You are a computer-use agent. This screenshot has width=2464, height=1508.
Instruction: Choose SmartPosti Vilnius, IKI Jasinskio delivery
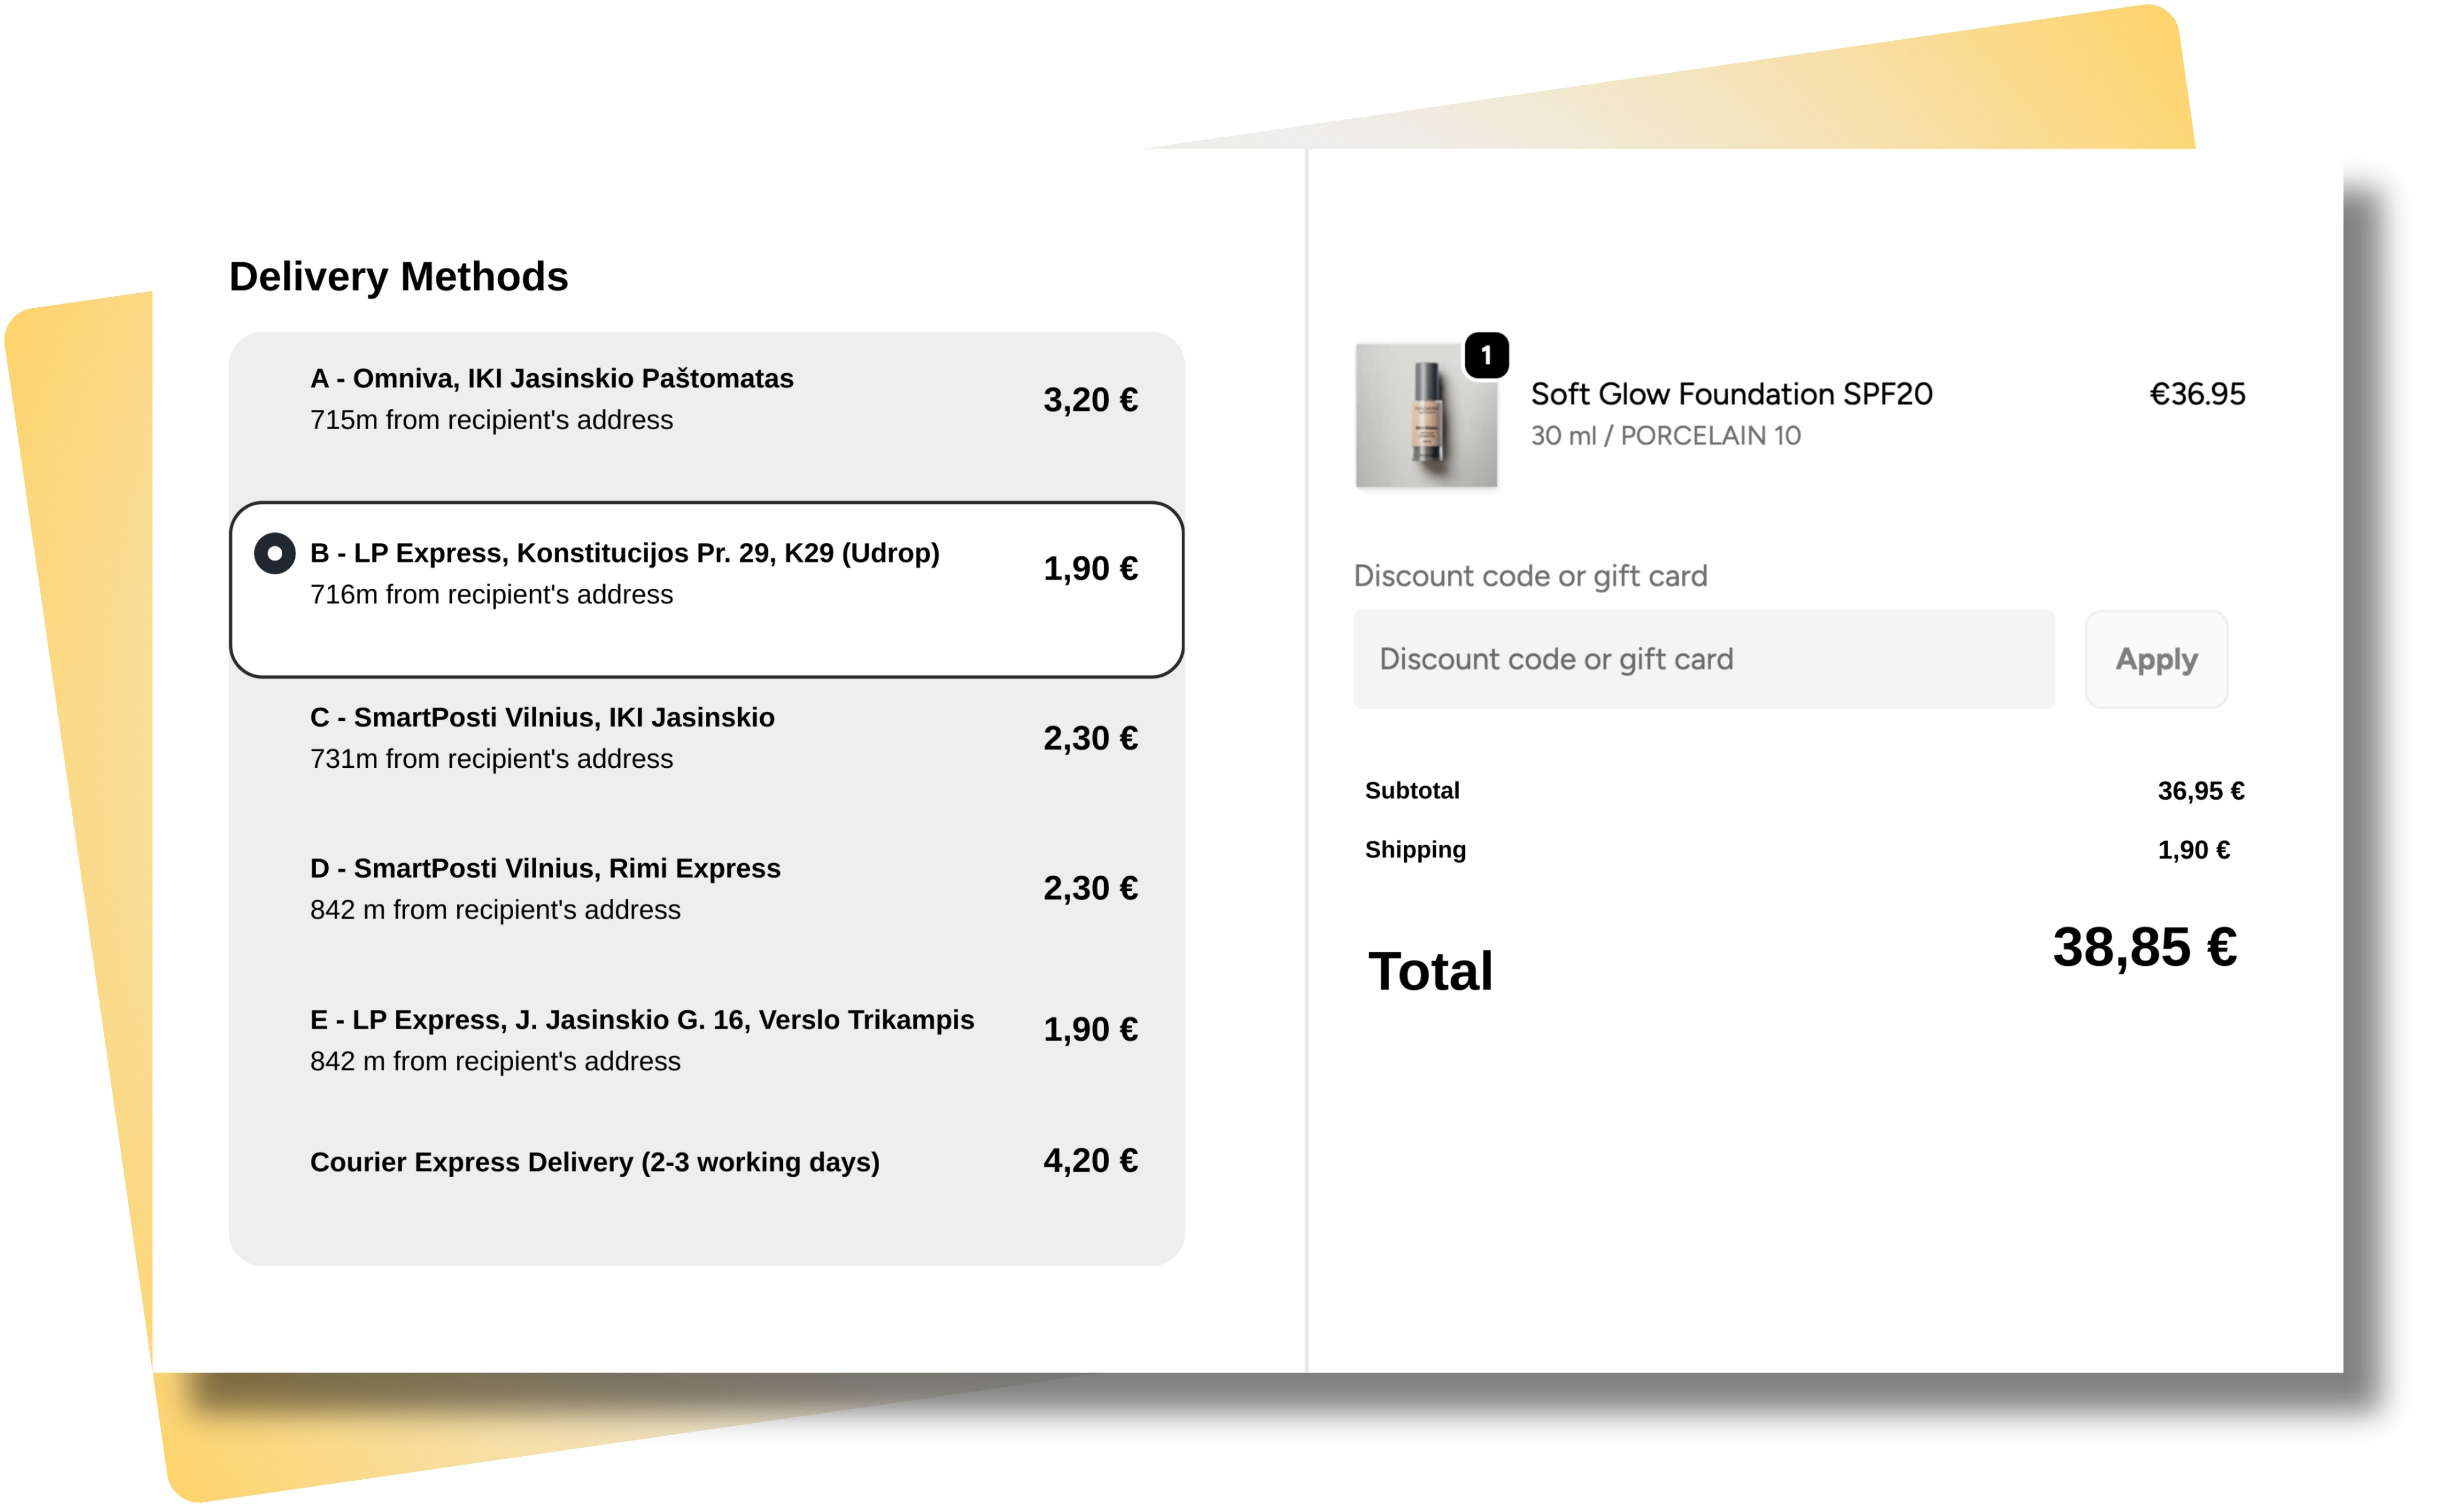(x=542, y=718)
